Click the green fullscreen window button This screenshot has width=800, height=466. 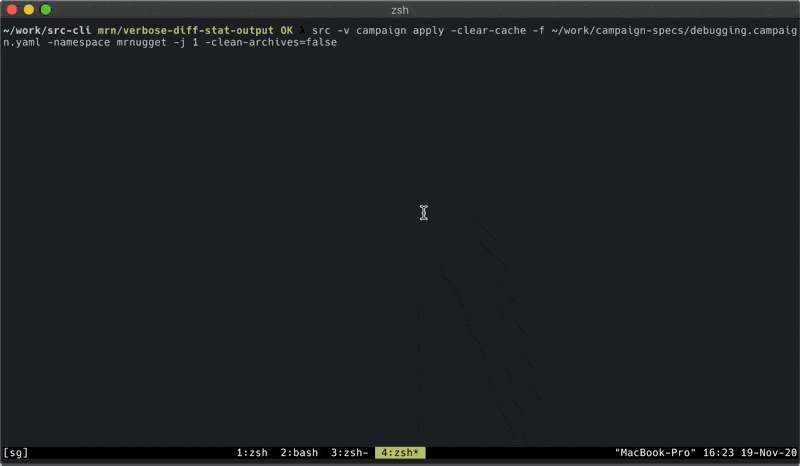point(45,10)
